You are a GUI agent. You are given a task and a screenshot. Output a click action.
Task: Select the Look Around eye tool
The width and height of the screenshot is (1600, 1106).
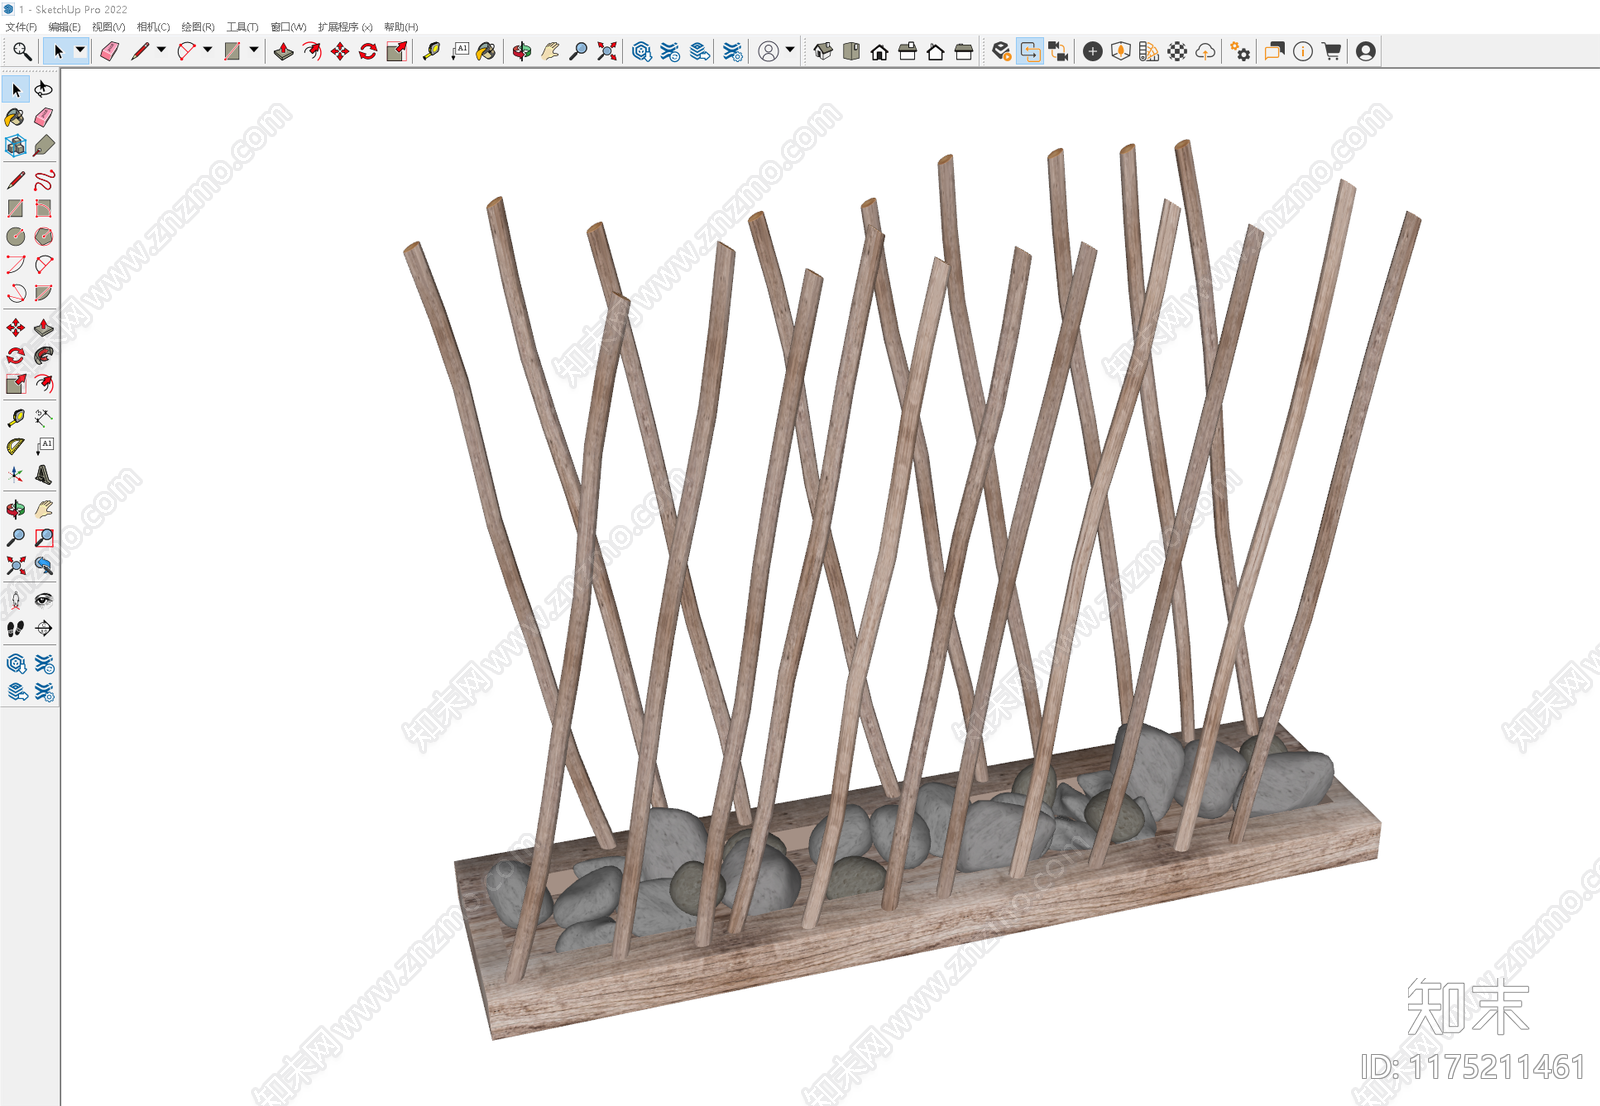pos(43,600)
